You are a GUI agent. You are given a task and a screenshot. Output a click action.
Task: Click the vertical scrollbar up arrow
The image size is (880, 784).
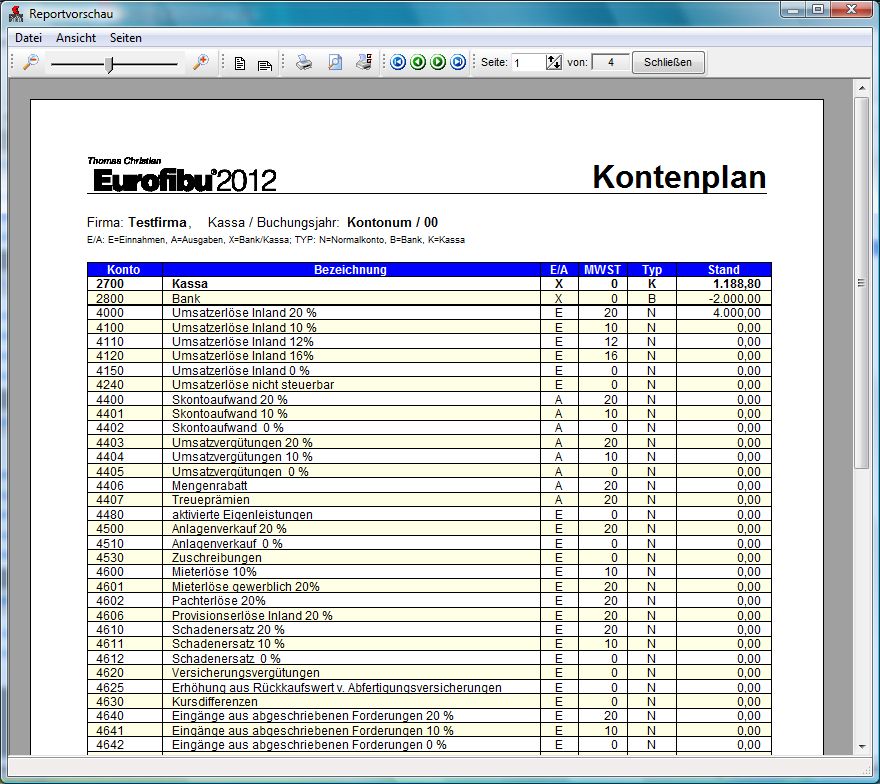861,88
